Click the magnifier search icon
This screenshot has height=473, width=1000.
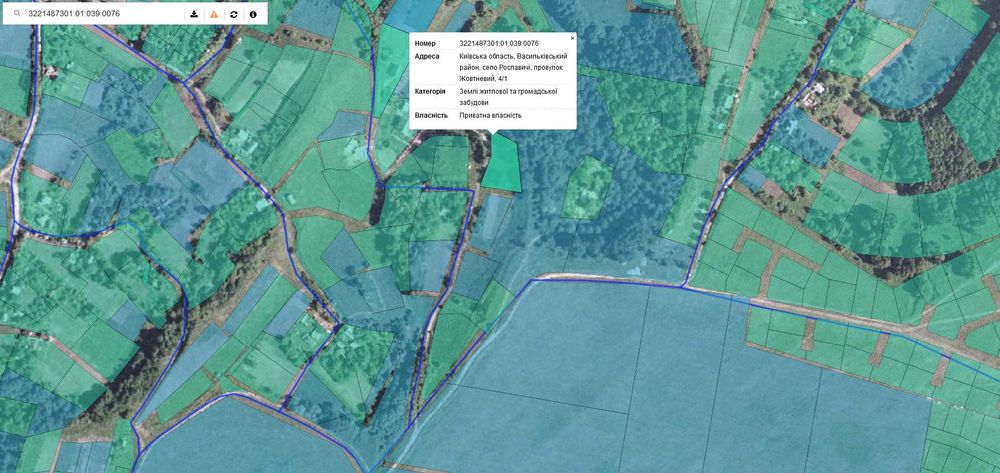click(17, 13)
